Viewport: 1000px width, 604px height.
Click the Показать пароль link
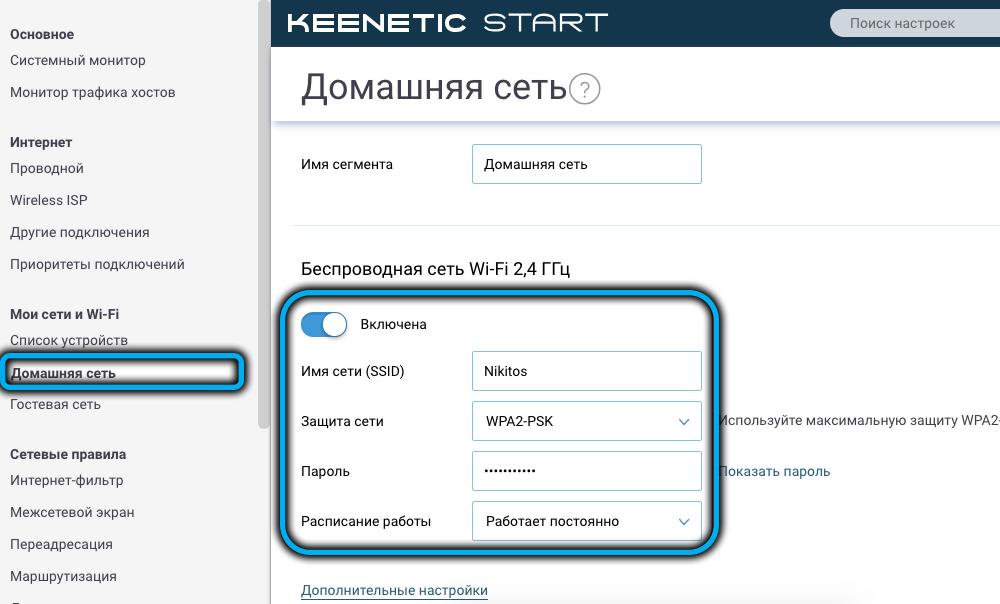coord(775,471)
